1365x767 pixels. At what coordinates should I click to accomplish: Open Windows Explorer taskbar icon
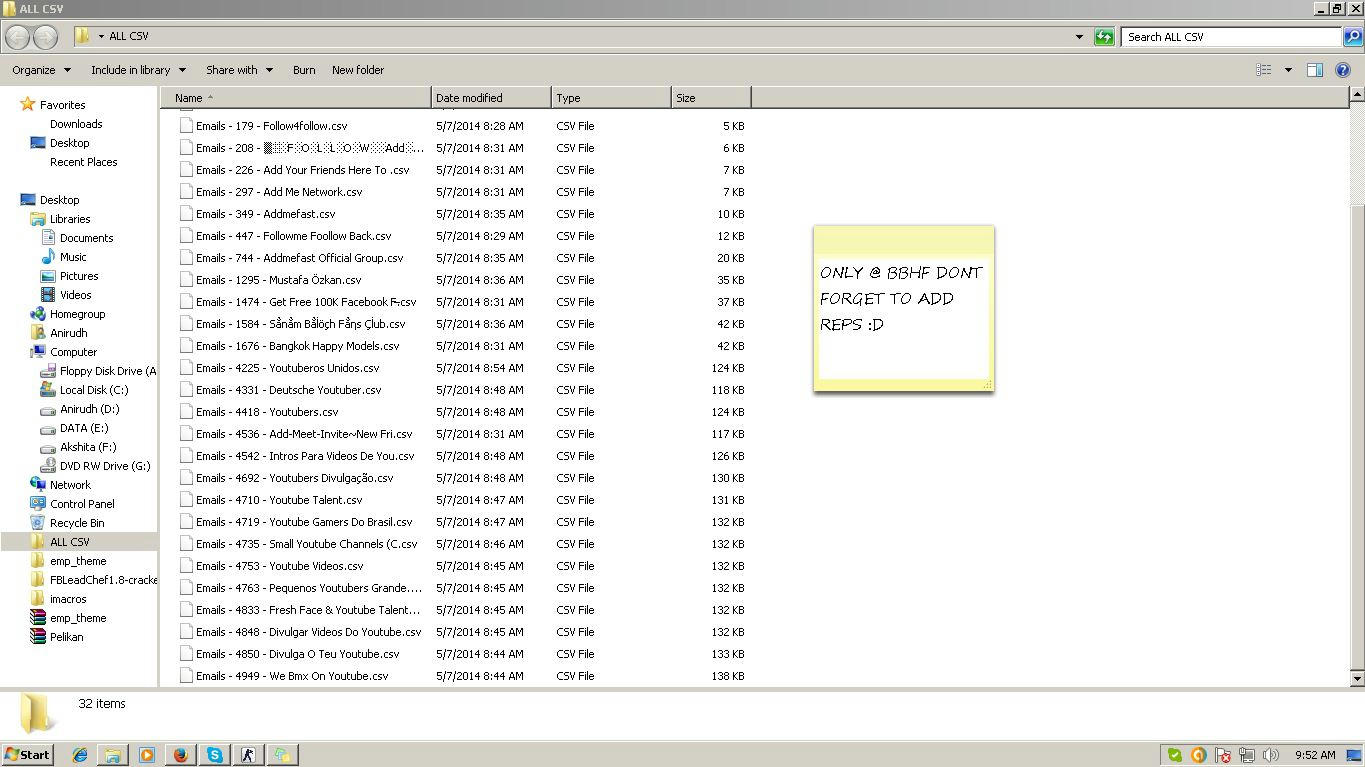coord(113,755)
